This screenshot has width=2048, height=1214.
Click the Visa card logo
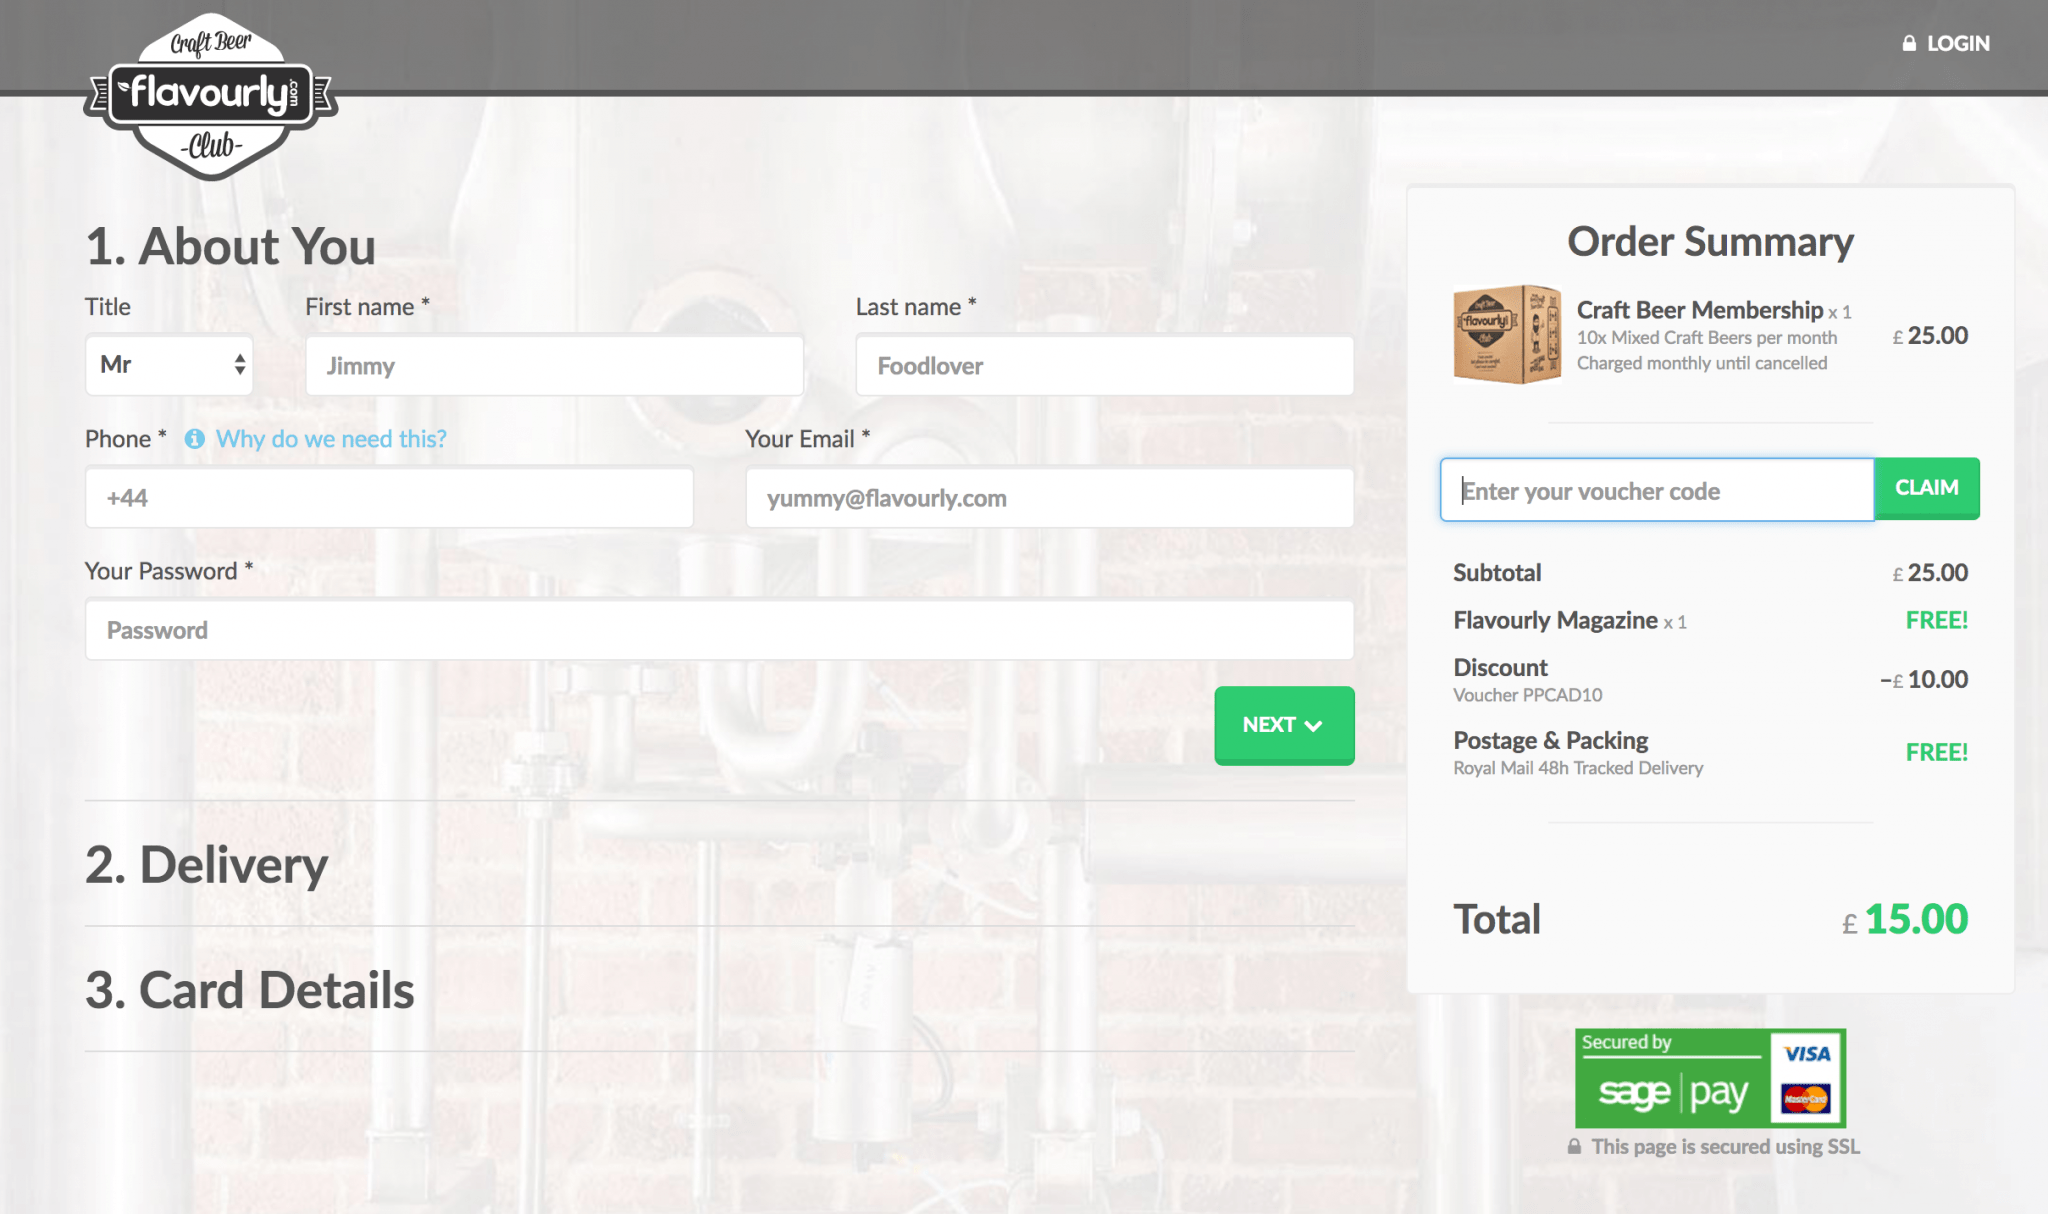click(x=1807, y=1054)
